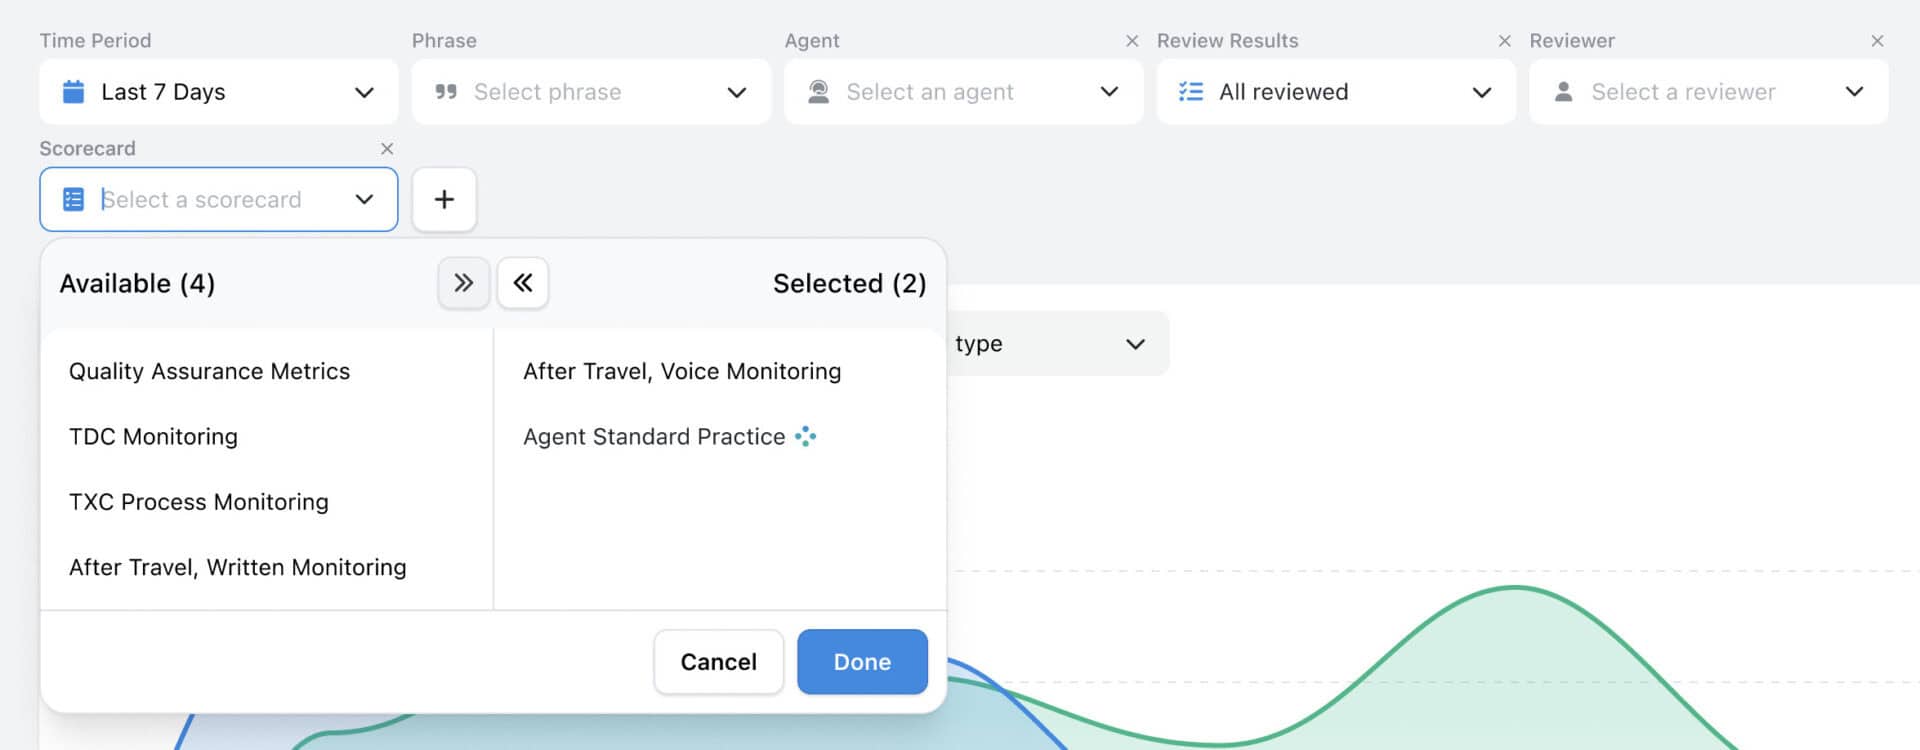The height and width of the screenshot is (750, 1920).
Task: Click the plus icon to add a filter
Action: tap(444, 199)
